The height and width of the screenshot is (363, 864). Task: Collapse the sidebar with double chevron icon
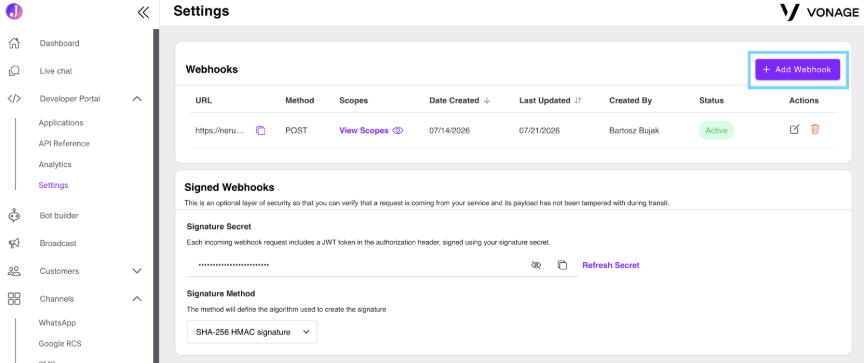(x=143, y=12)
